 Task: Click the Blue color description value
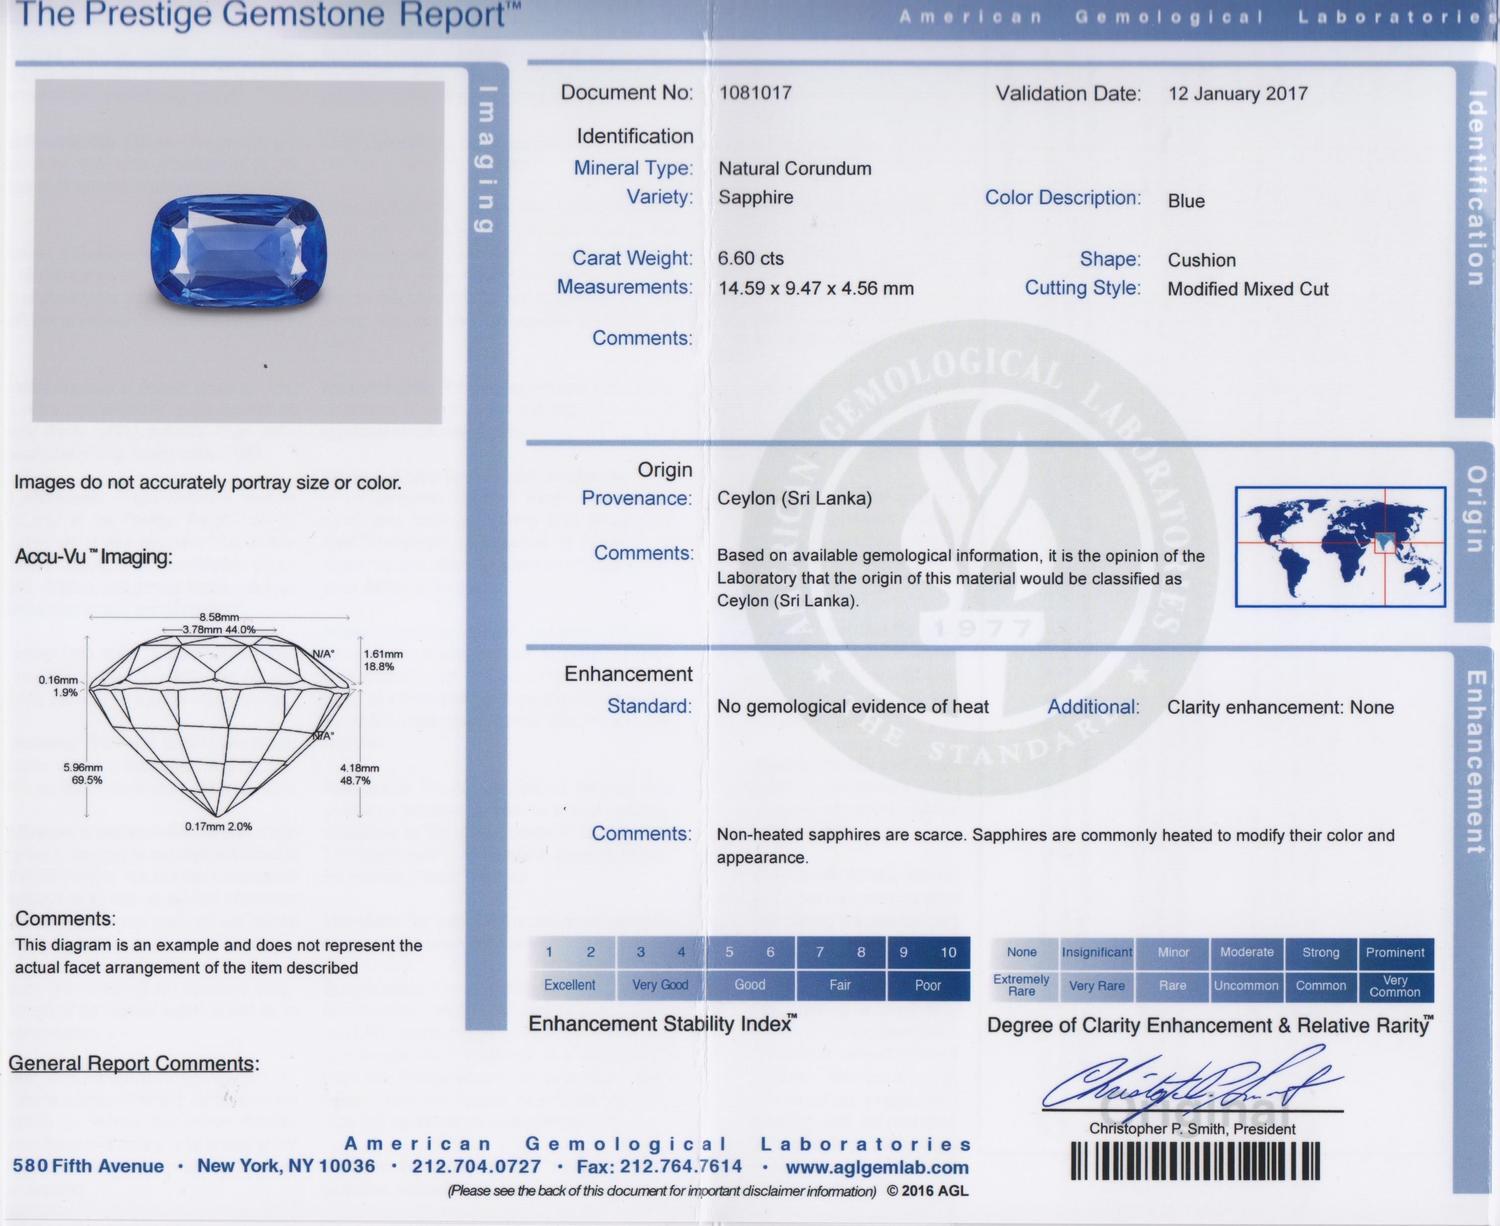(x=1186, y=201)
